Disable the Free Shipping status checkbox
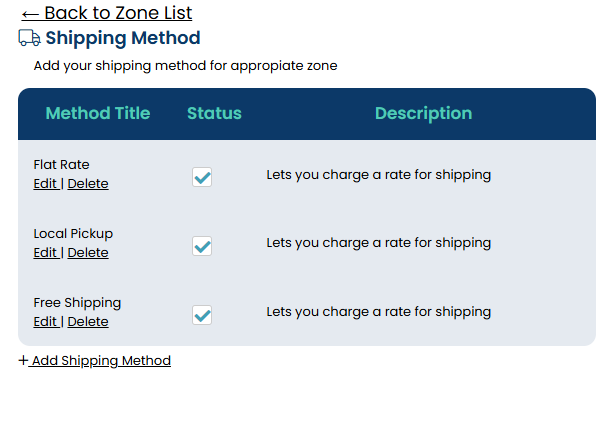The image size is (614, 424). 202,315
